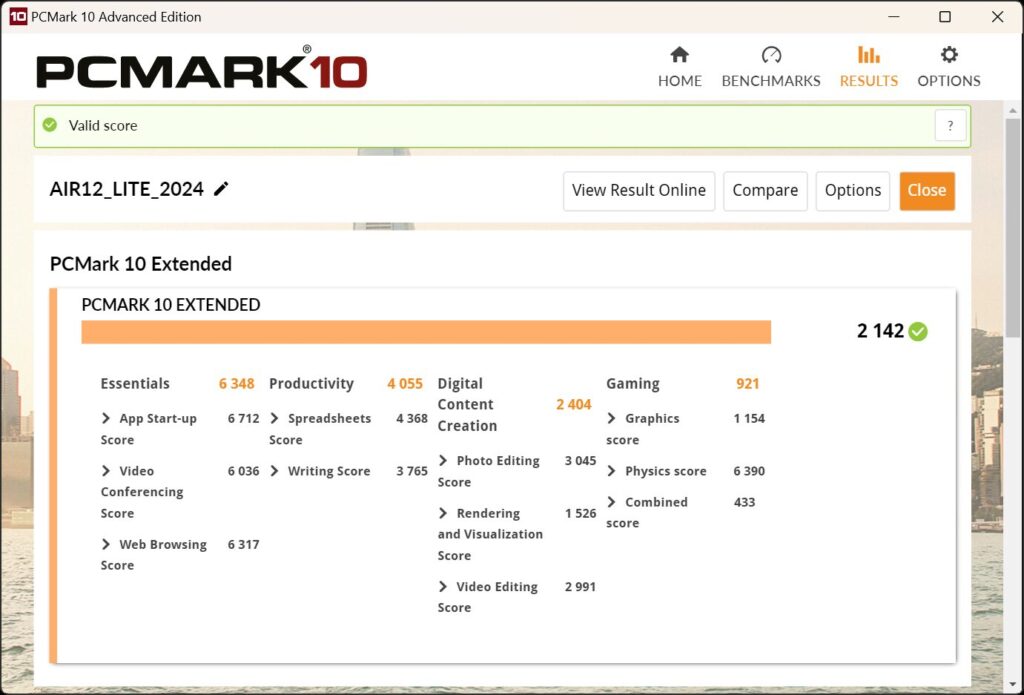Click the PCMark 10 Advanced Edition window title
The width and height of the screenshot is (1024, 695).
pos(116,16)
